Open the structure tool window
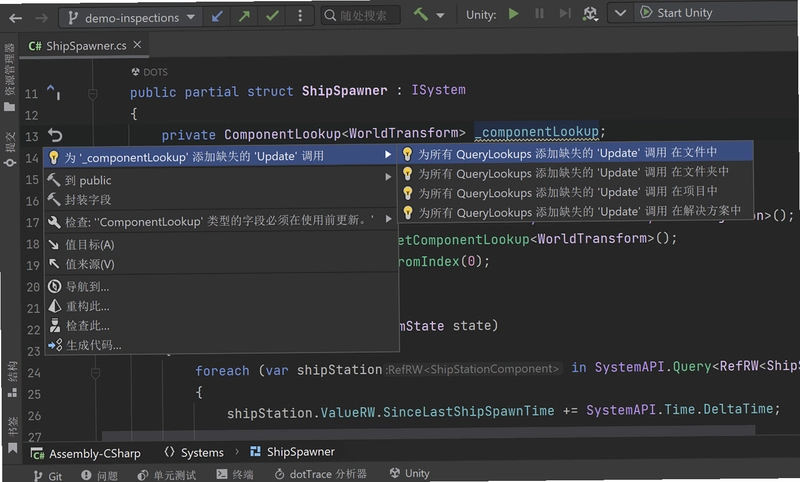Image resolution: width=800 pixels, height=482 pixels. [x=12, y=379]
